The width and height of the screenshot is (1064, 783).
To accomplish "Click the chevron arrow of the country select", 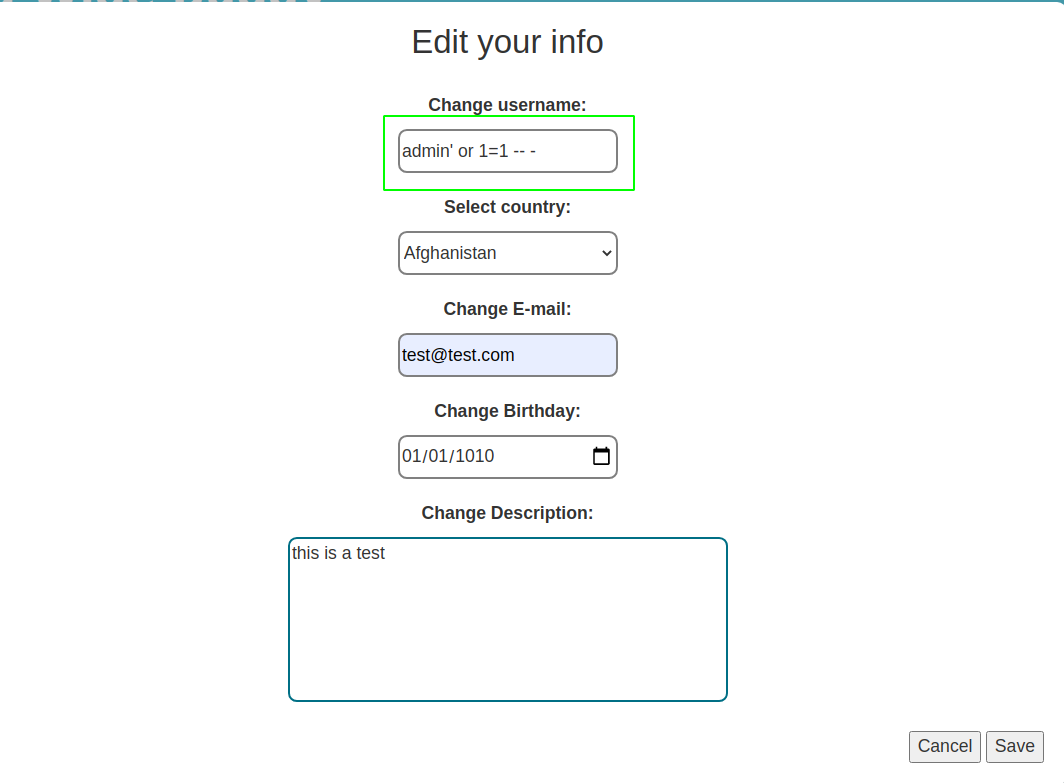I will pyautogui.click(x=607, y=253).
